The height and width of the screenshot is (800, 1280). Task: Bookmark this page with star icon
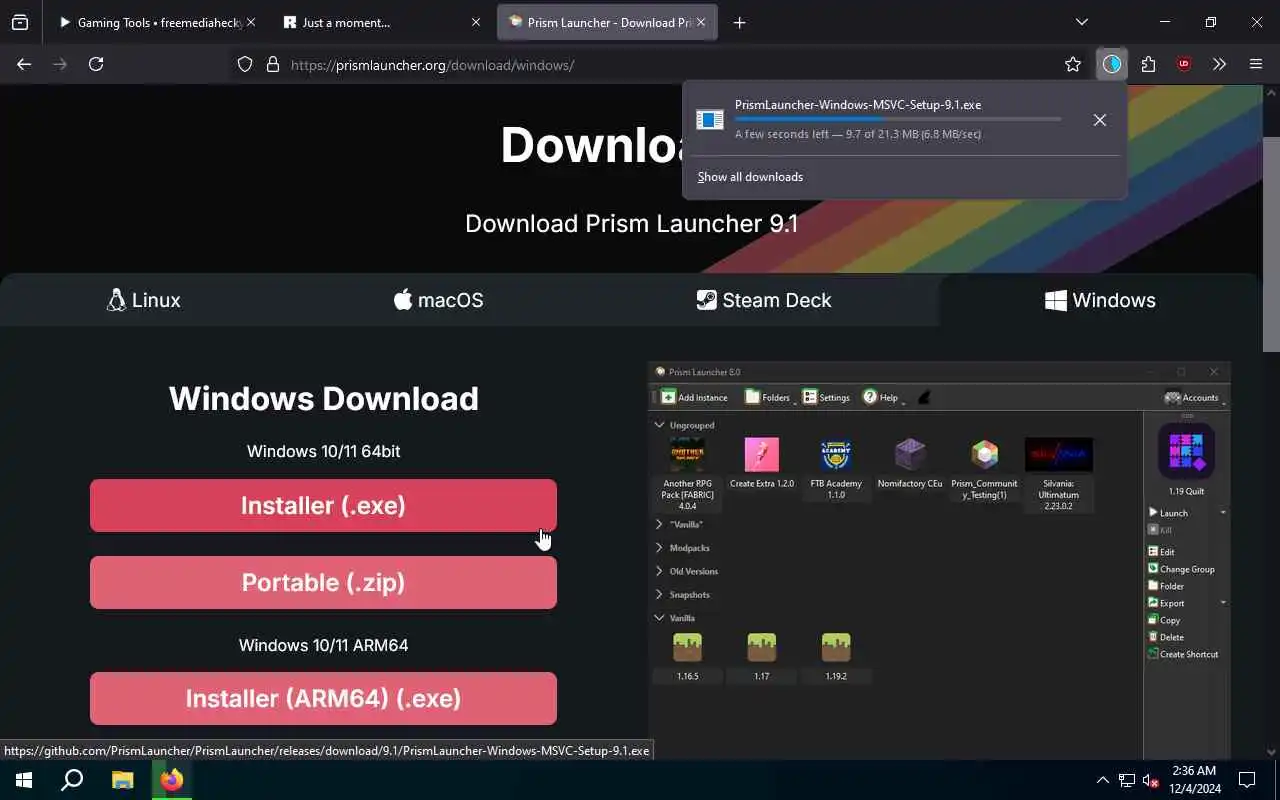click(1073, 64)
